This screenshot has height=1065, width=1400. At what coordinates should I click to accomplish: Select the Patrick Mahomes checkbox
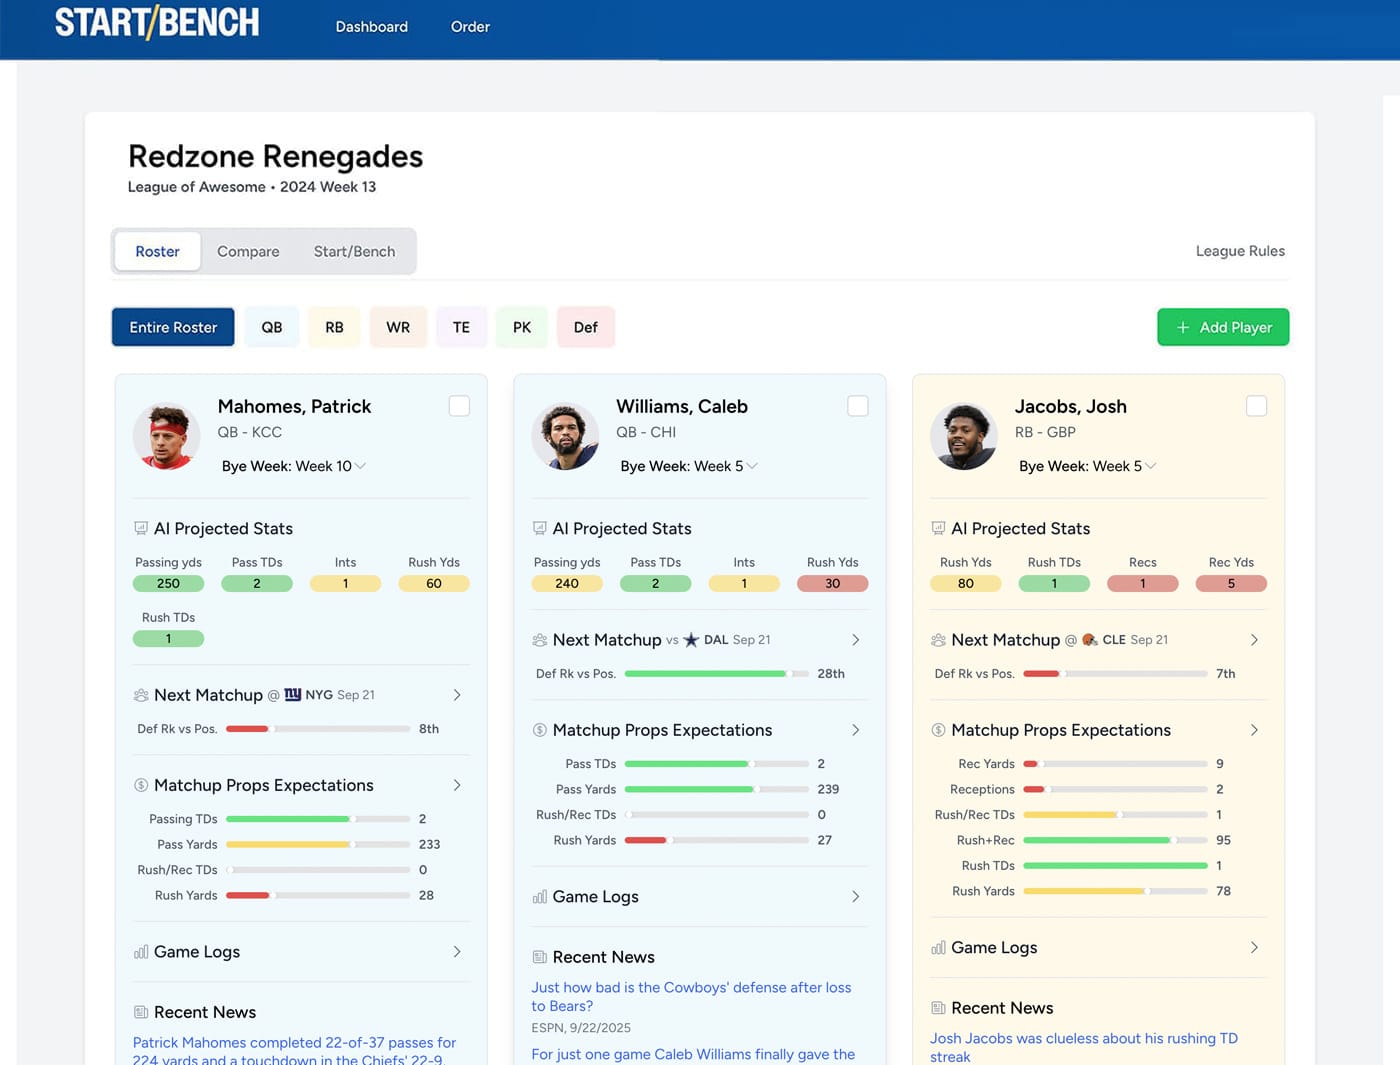coord(459,406)
